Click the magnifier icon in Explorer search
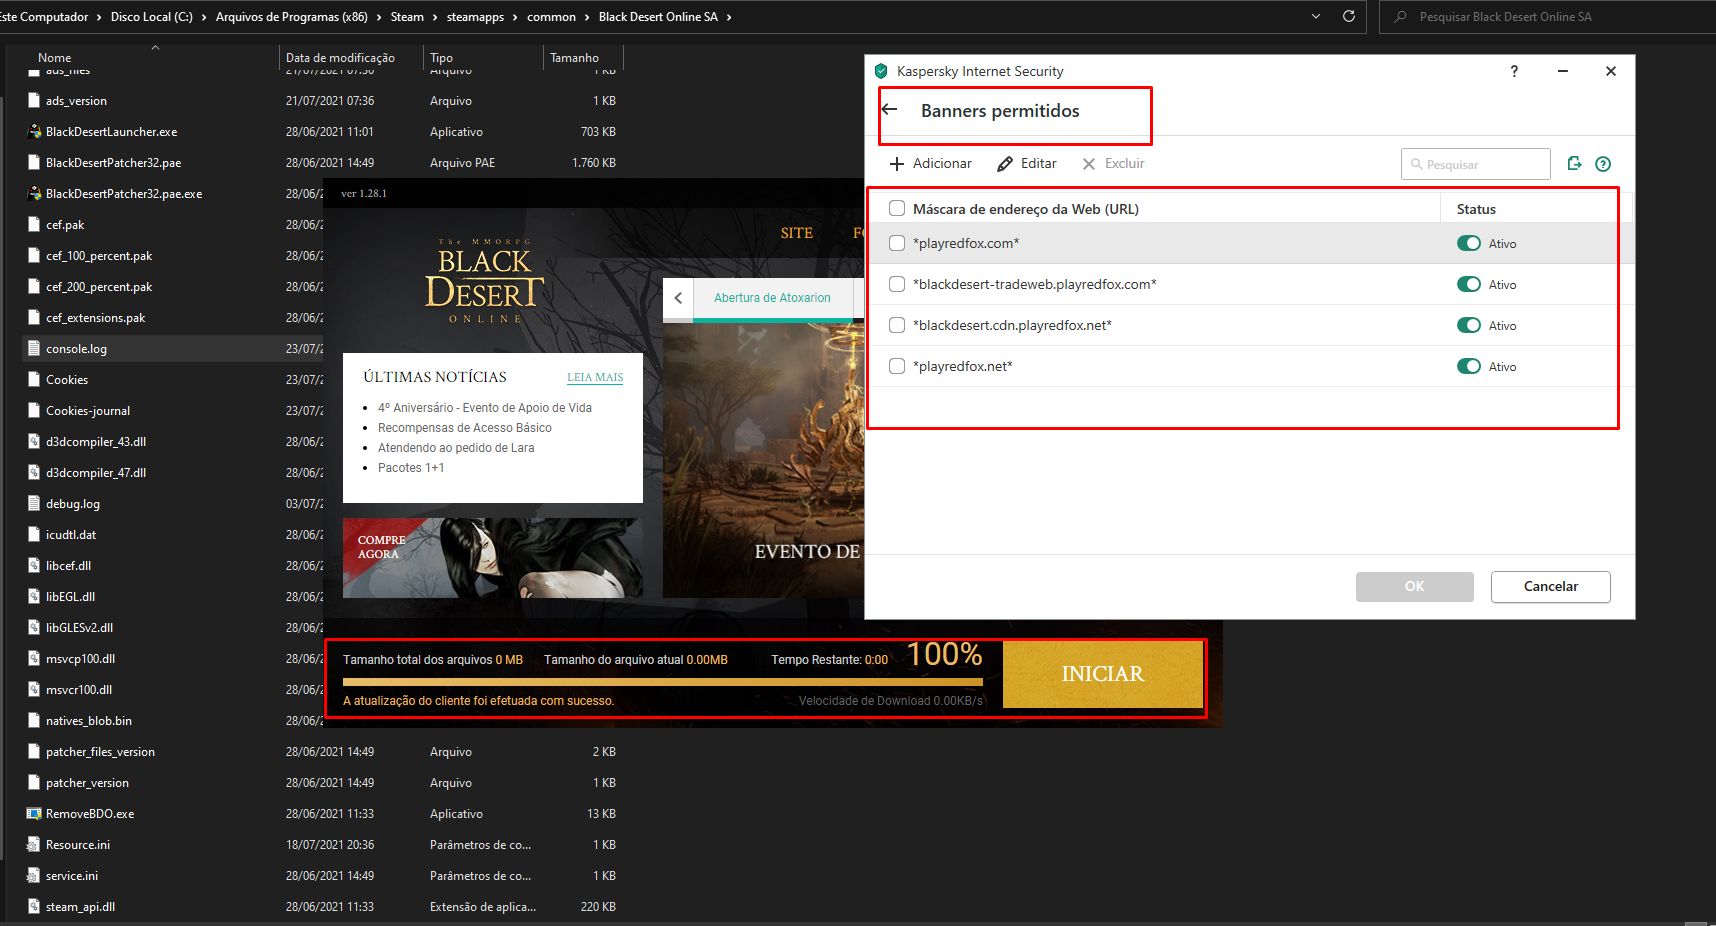The height and width of the screenshot is (926, 1716). pyautogui.click(x=1400, y=17)
